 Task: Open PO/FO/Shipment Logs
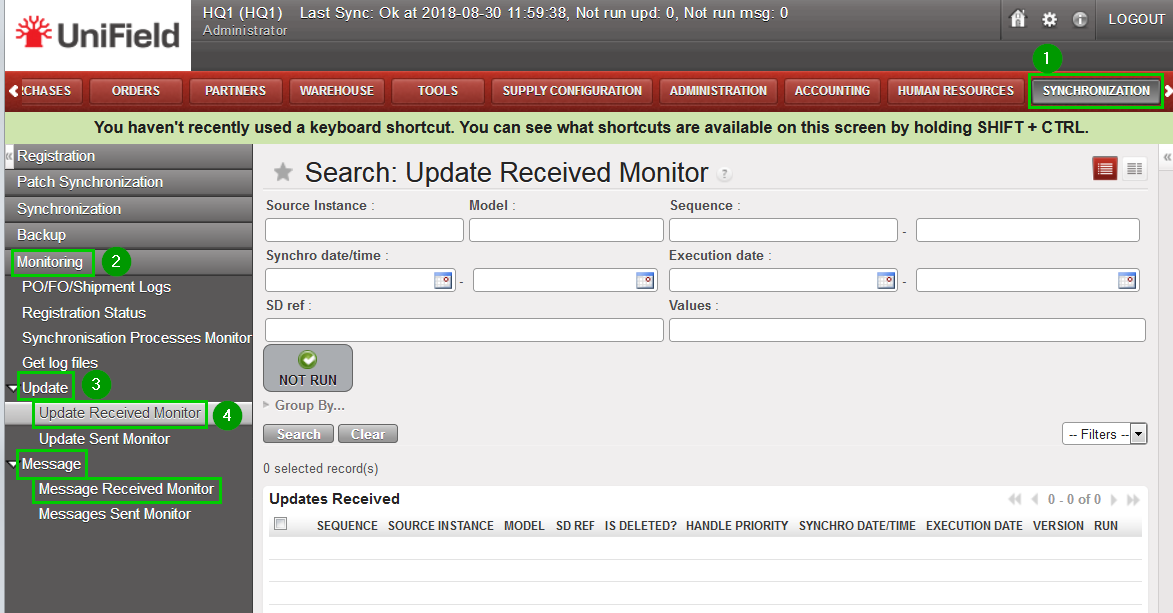[97, 287]
